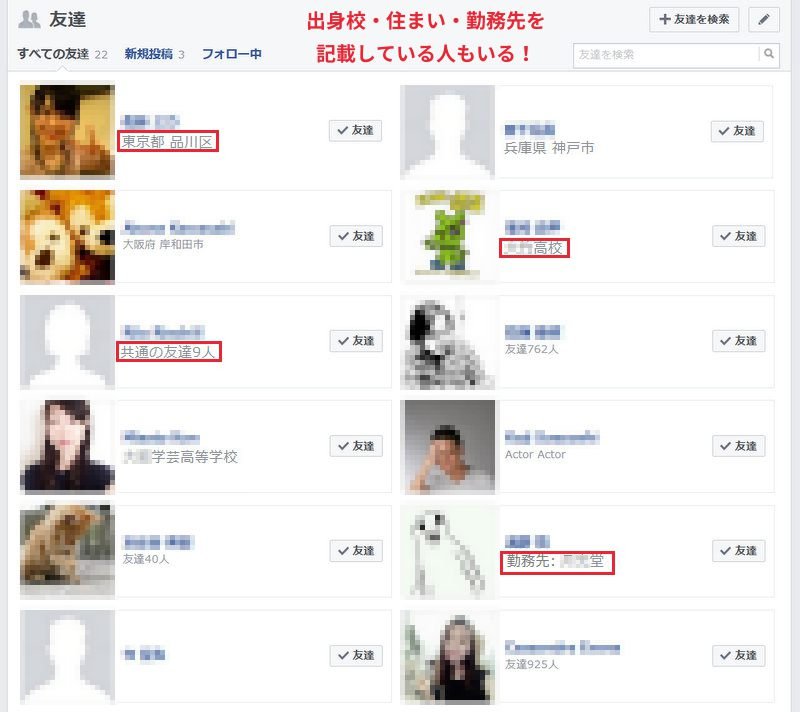
Task: Open the green character profile thumbnail
Action: tap(447, 237)
